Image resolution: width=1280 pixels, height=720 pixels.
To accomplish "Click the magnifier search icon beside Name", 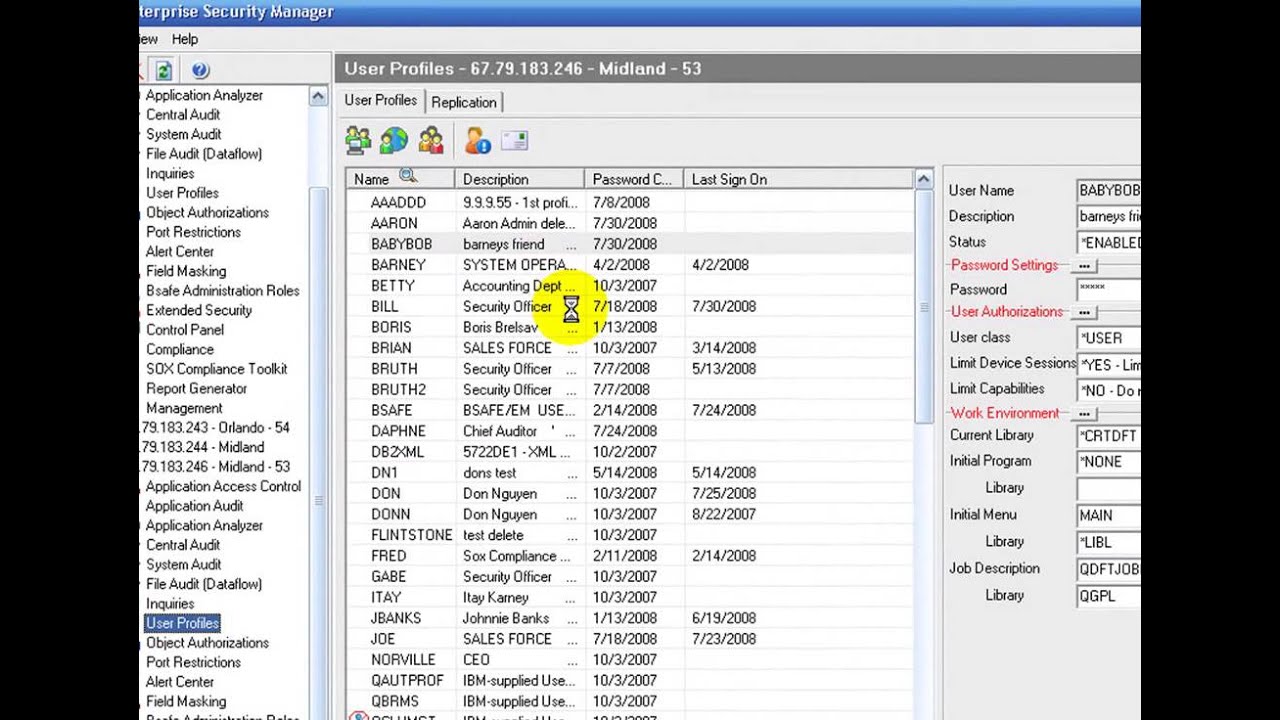I will pyautogui.click(x=407, y=177).
